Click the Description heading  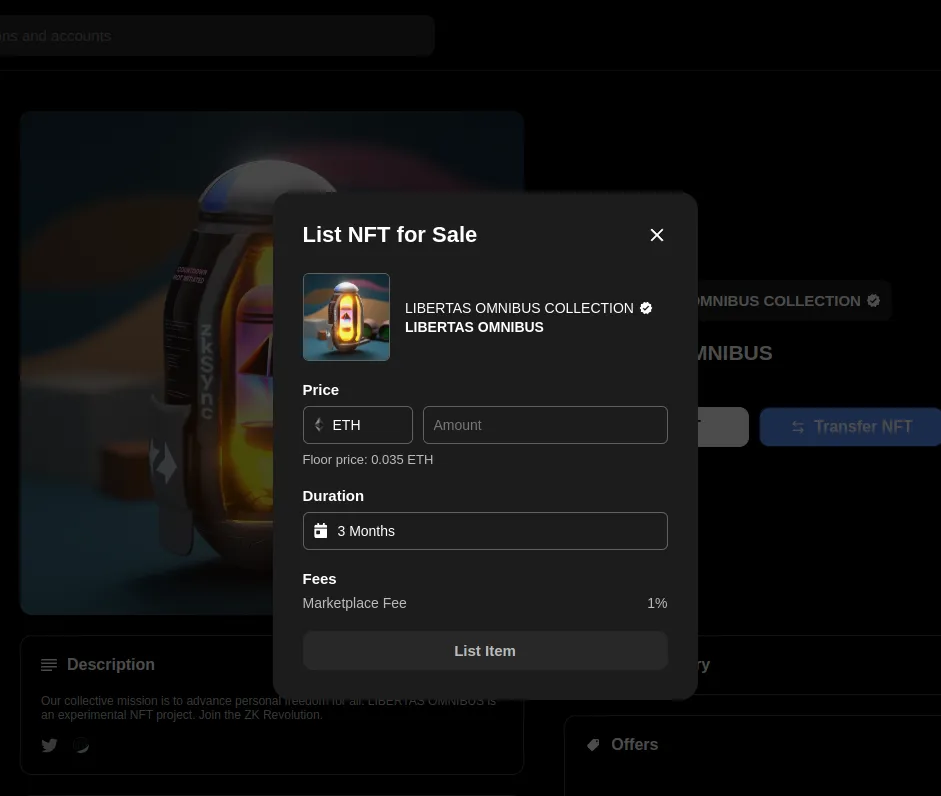(111, 665)
